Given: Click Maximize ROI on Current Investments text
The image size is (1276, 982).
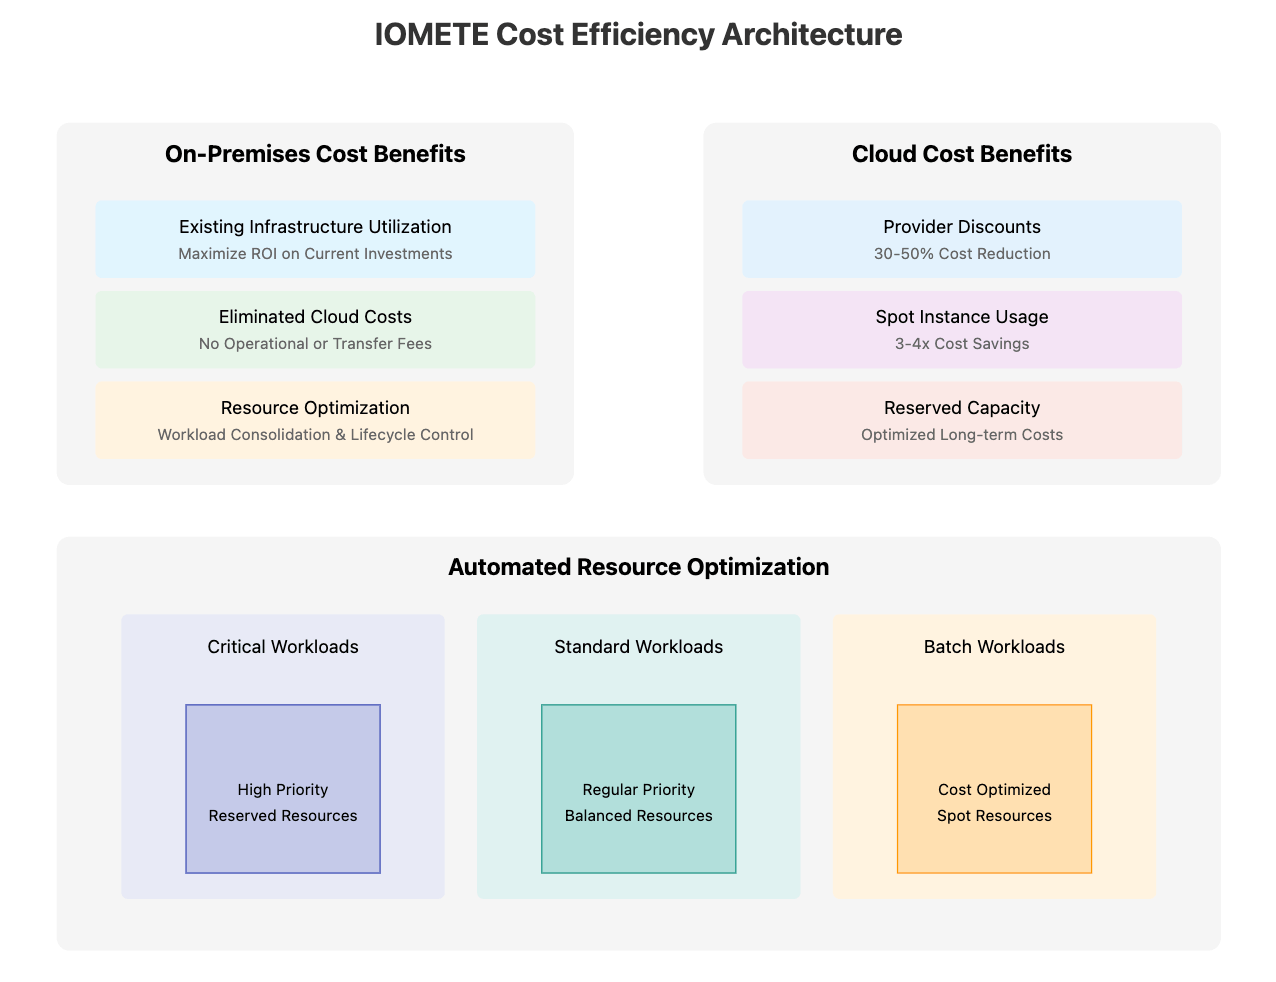Looking at the screenshot, I should [315, 254].
